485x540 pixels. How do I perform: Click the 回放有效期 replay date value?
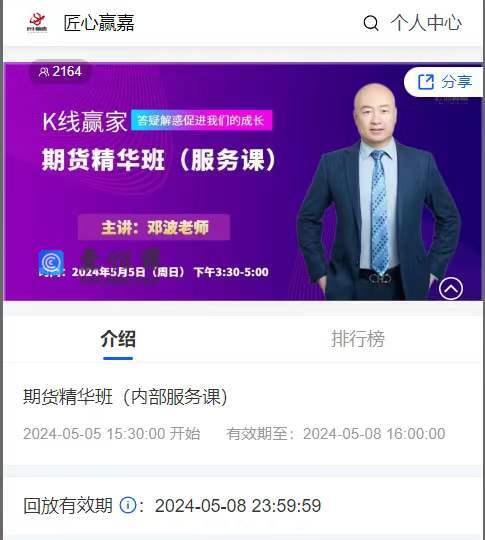click(x=238, y=506)
